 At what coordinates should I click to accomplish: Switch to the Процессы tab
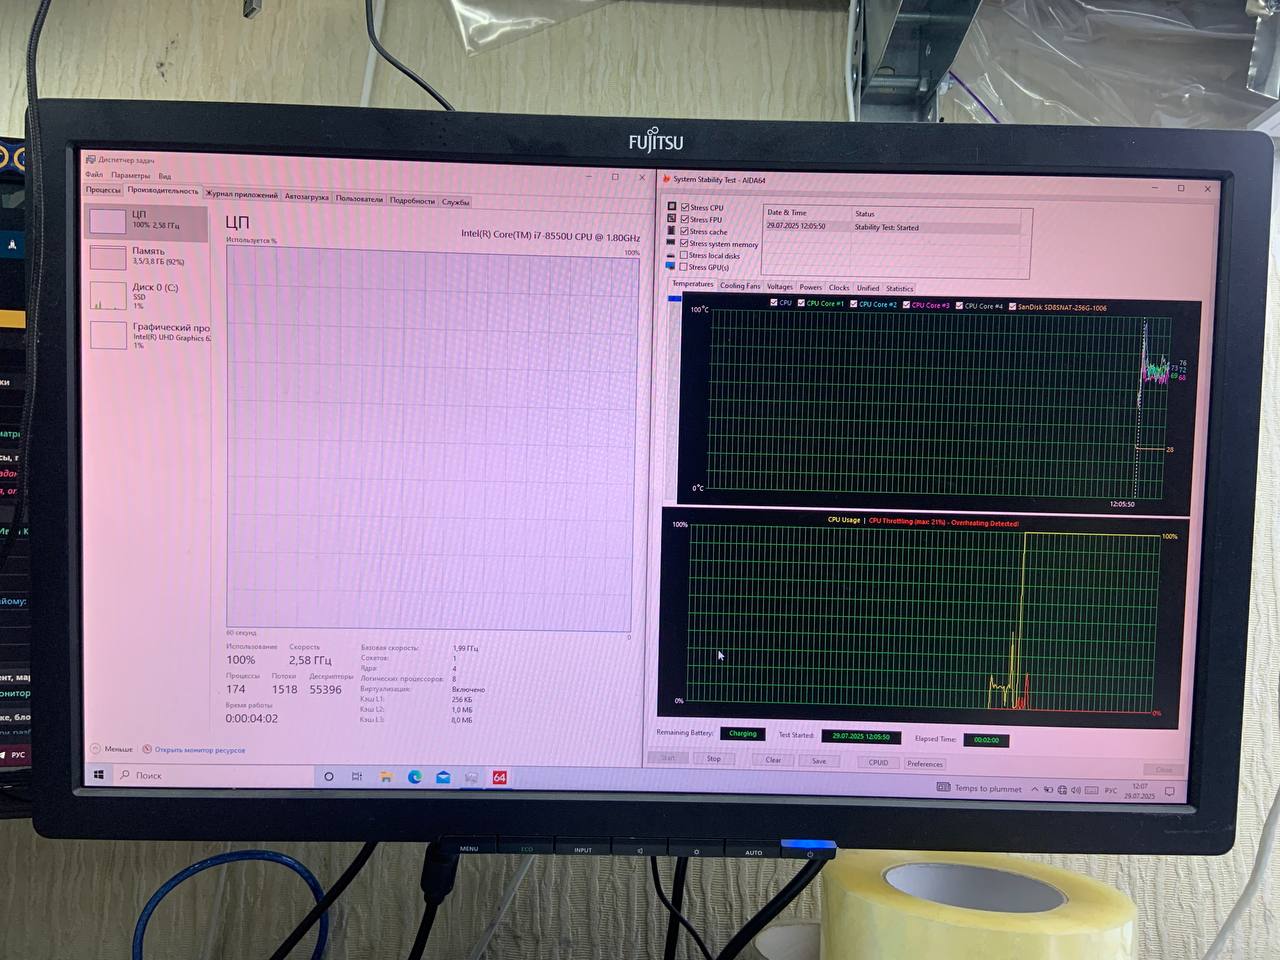[x=103, y=190]
